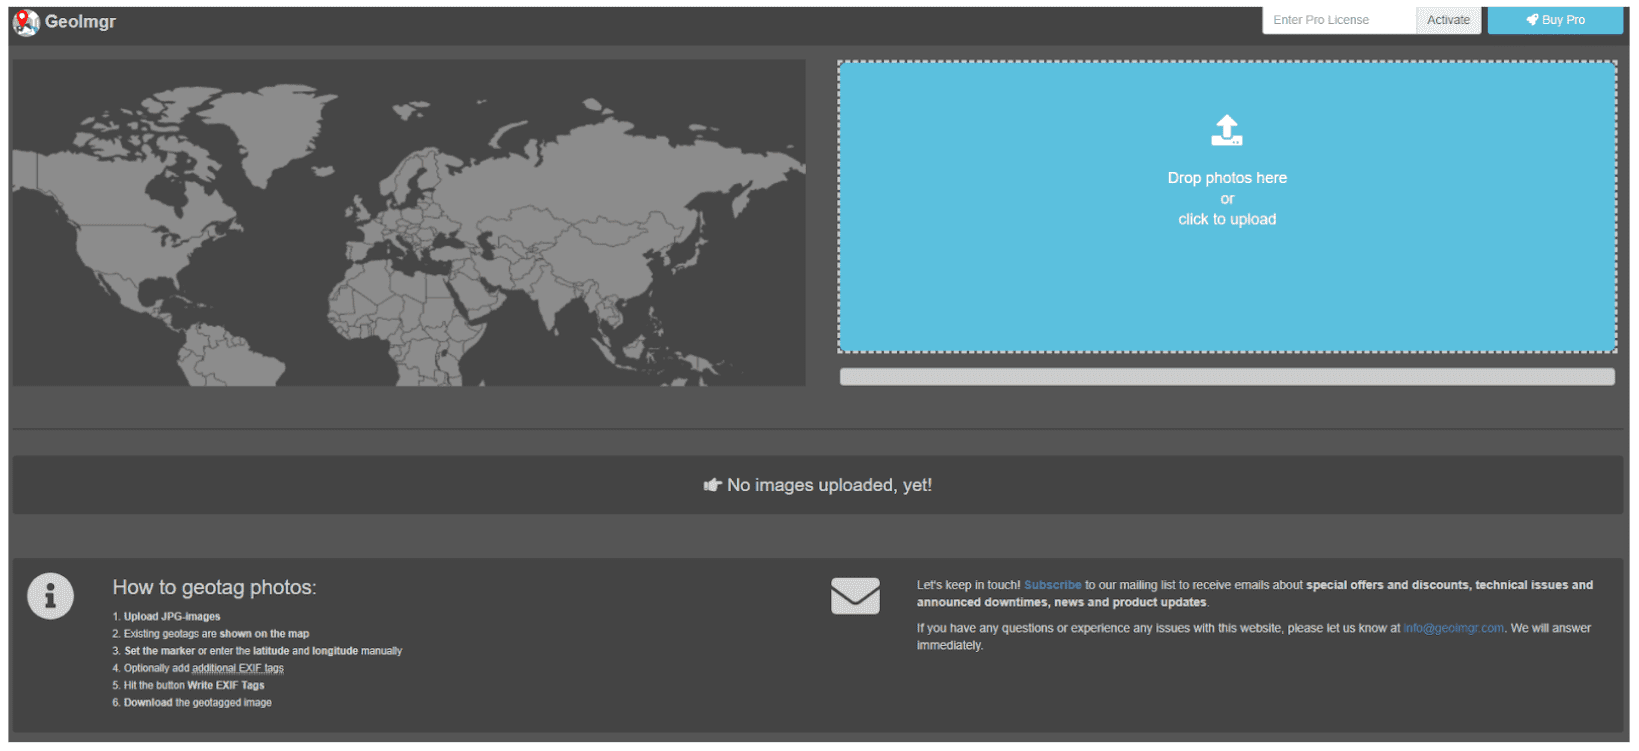Click step "Download the geotagged image"
1639x751 pixels.
pyautogui.click(x=197, y=703)
